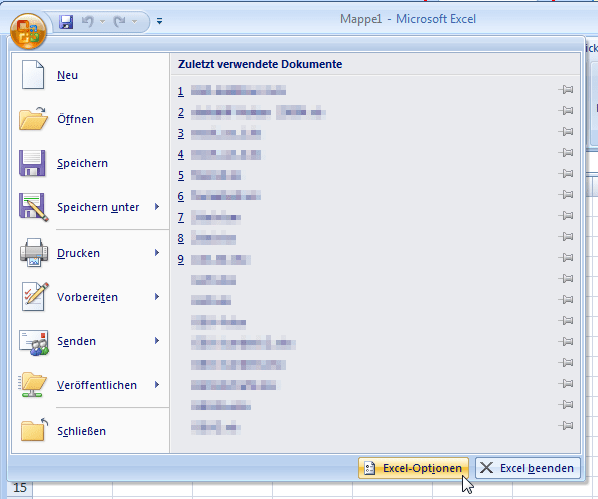Viewport: 598px width, 499px height.
Task: Click the floppy with pencil Speichern unter icon
Action: 34,207
